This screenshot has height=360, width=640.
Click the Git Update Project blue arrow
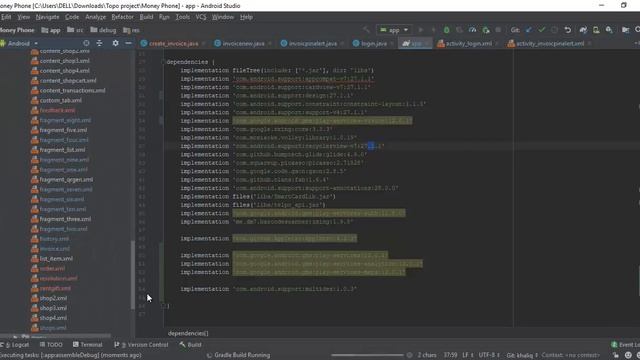point(529,30)
